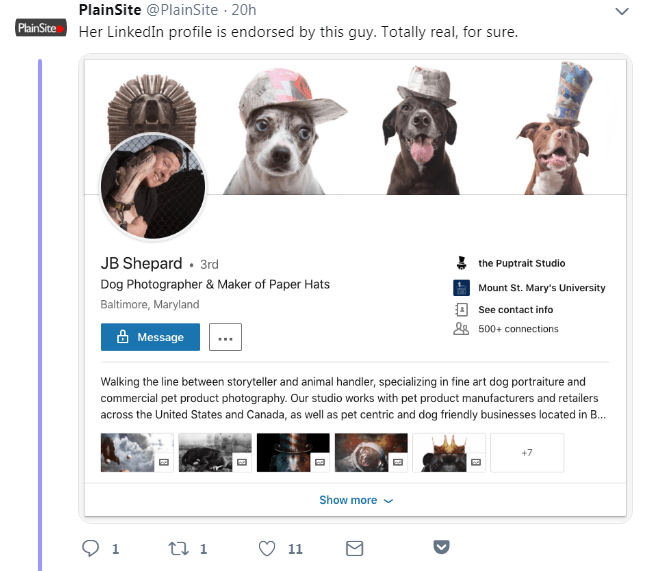Send tweet via envelope message icon

click(x=355, y=549)
